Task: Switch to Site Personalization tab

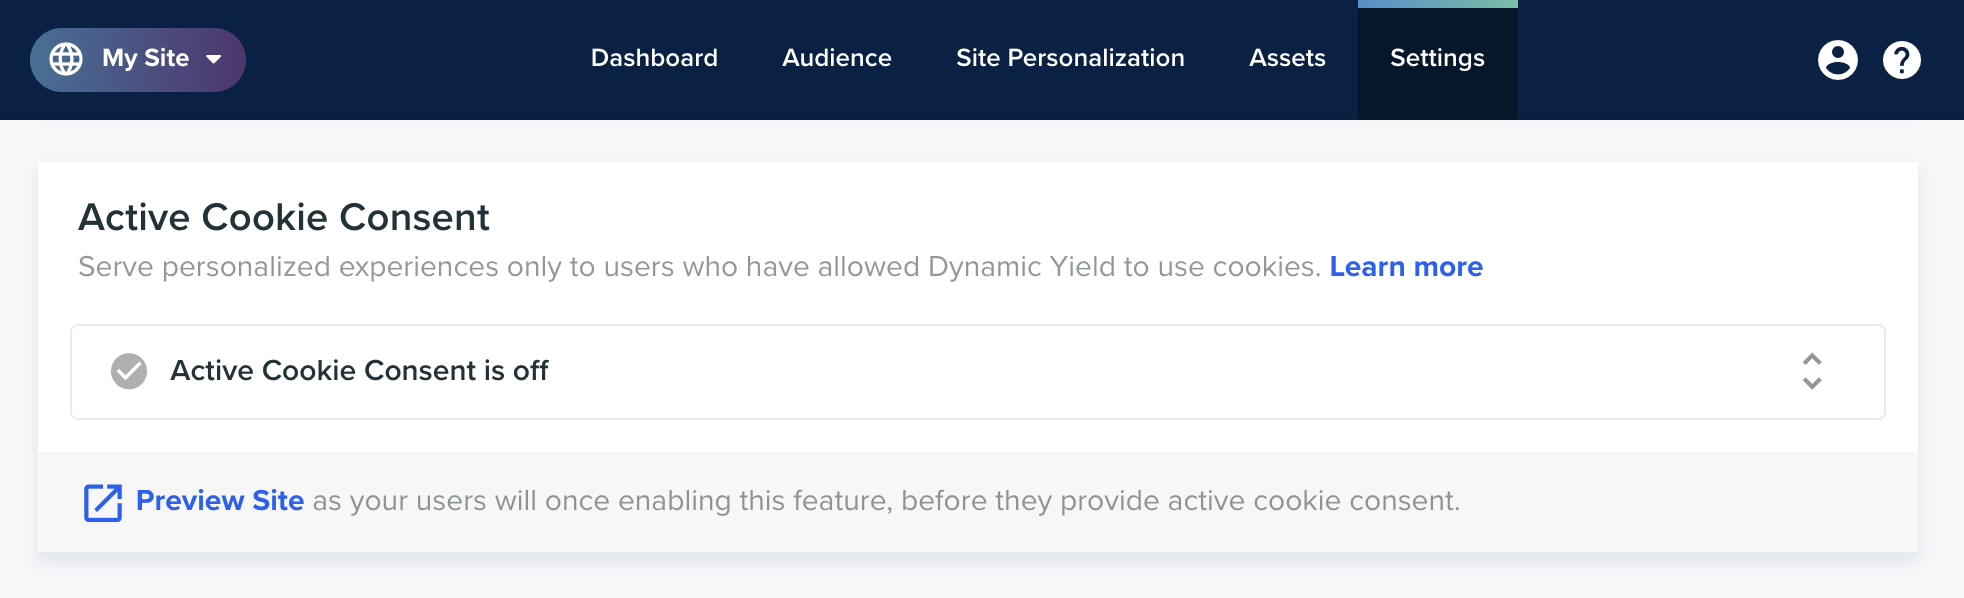Action: [1070, 58]
